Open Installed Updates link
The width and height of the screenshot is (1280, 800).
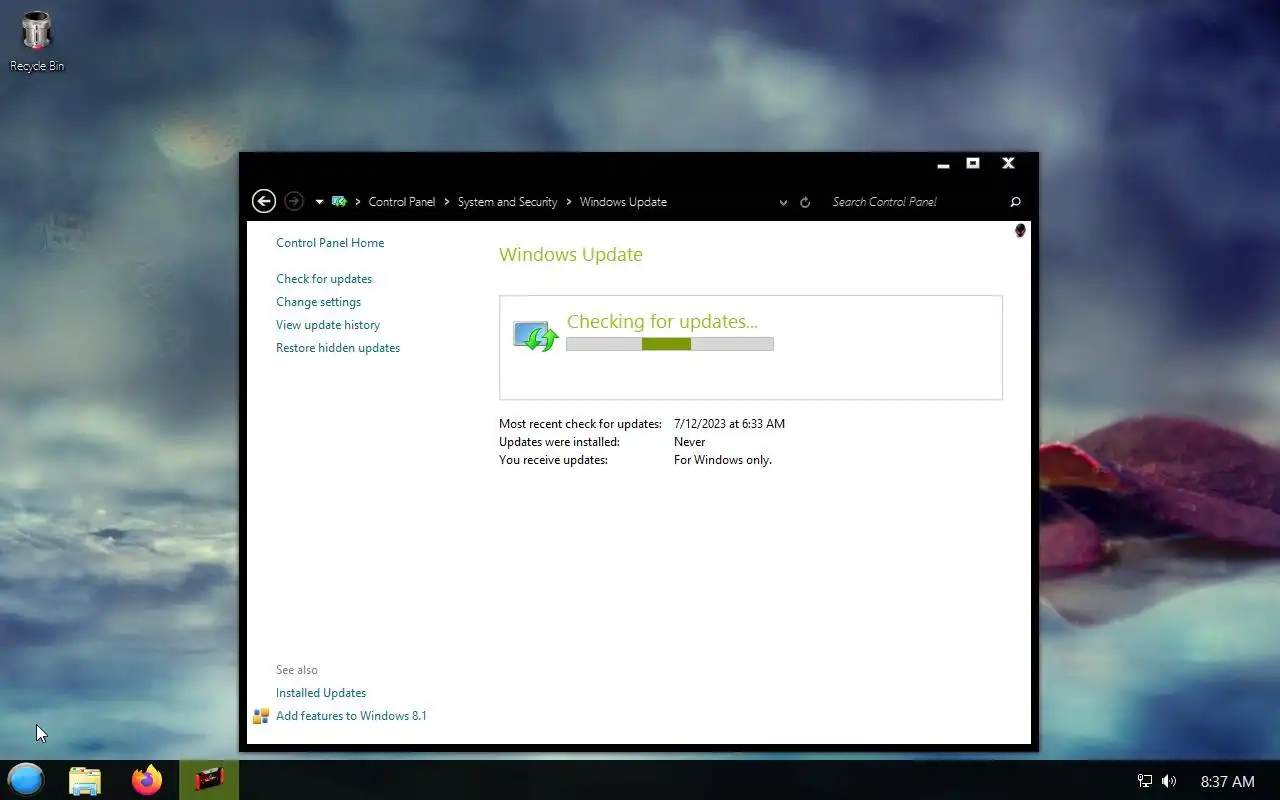pyautogui.click(x=321, y=693)
